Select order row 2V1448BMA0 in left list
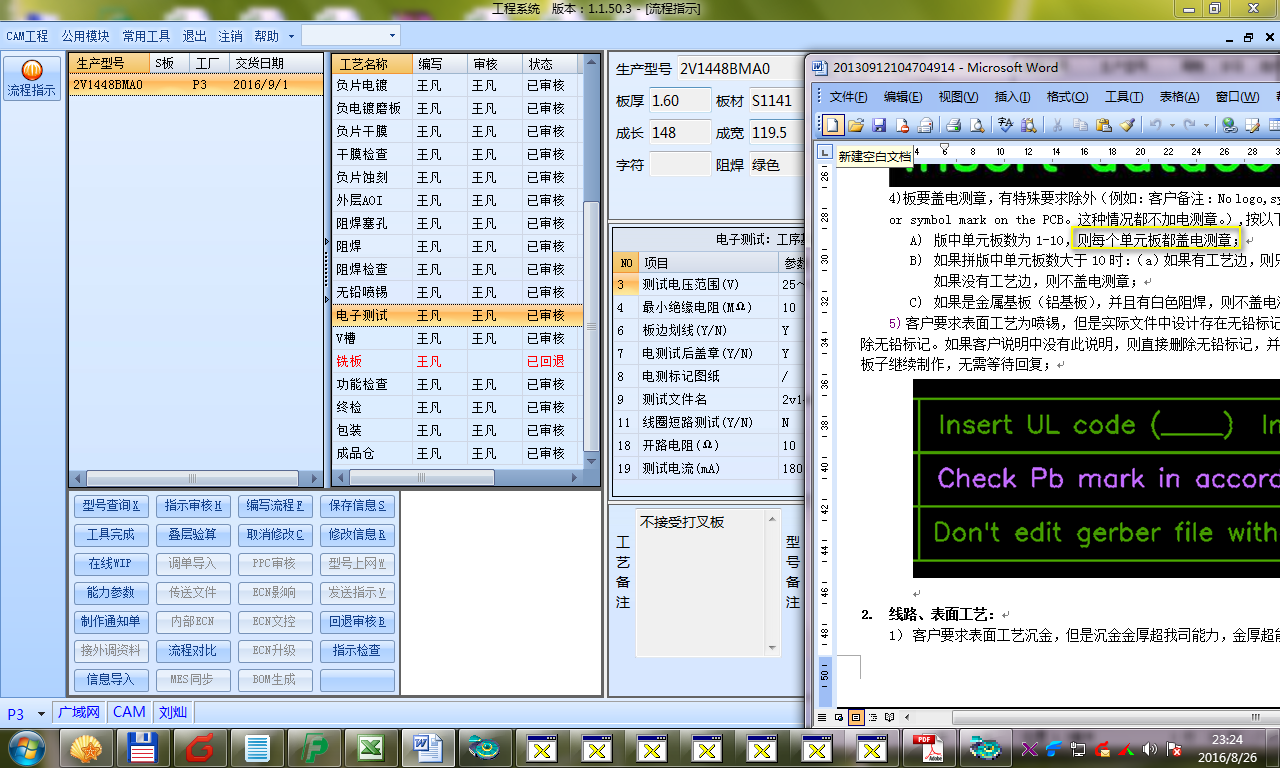1280x768 pixels. tap(196, 85)
